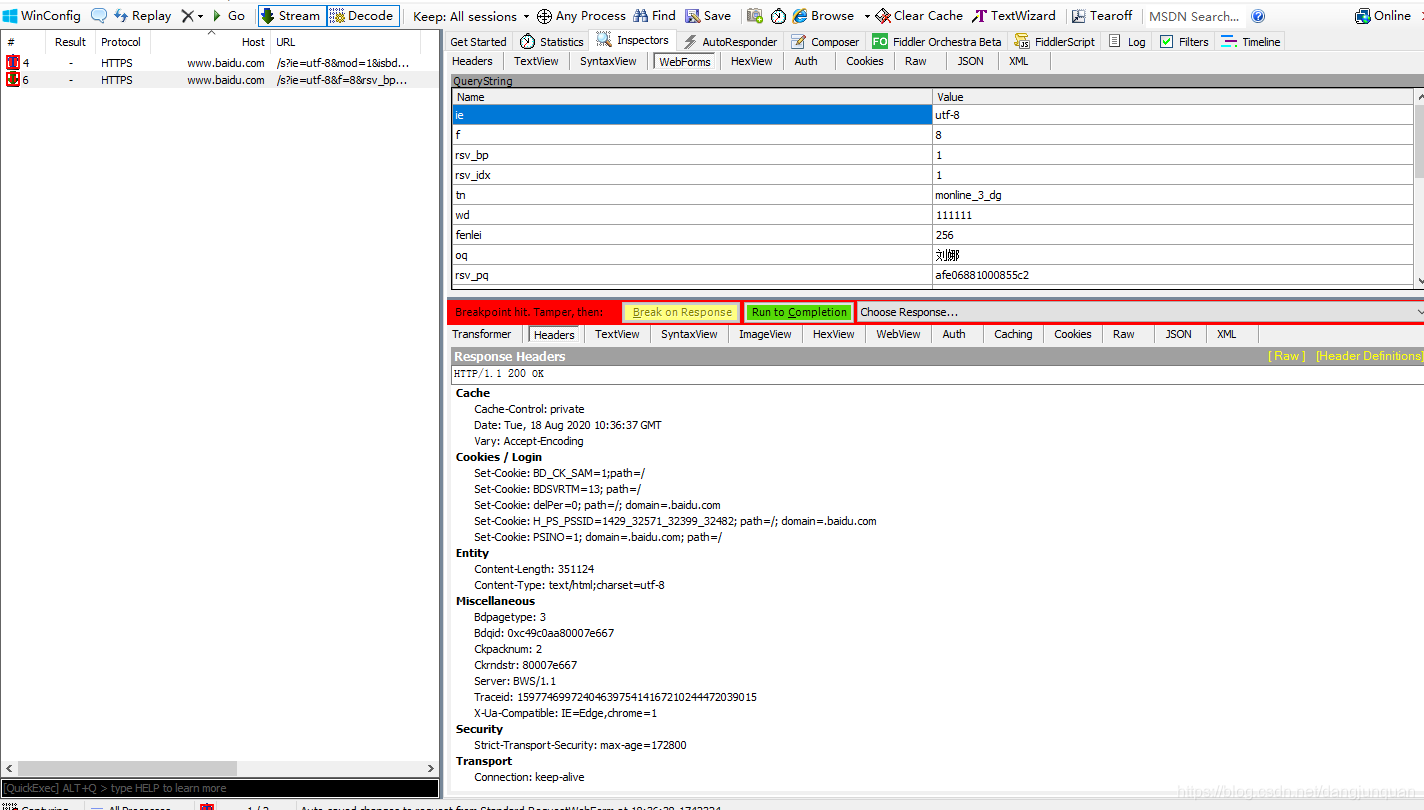Click the comment speech bubble icon
Viewport: 1424px width, 810px height.
99,16
